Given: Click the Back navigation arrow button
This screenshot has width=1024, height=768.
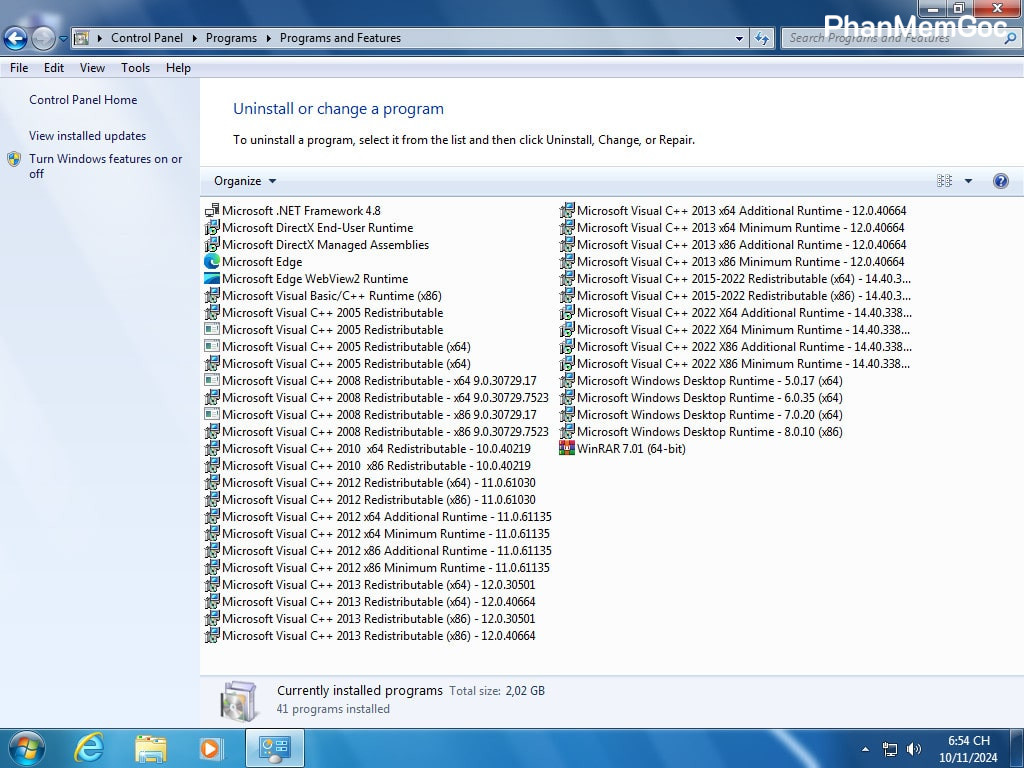Looking at the screenshot, I should click(x=15, y=39).
